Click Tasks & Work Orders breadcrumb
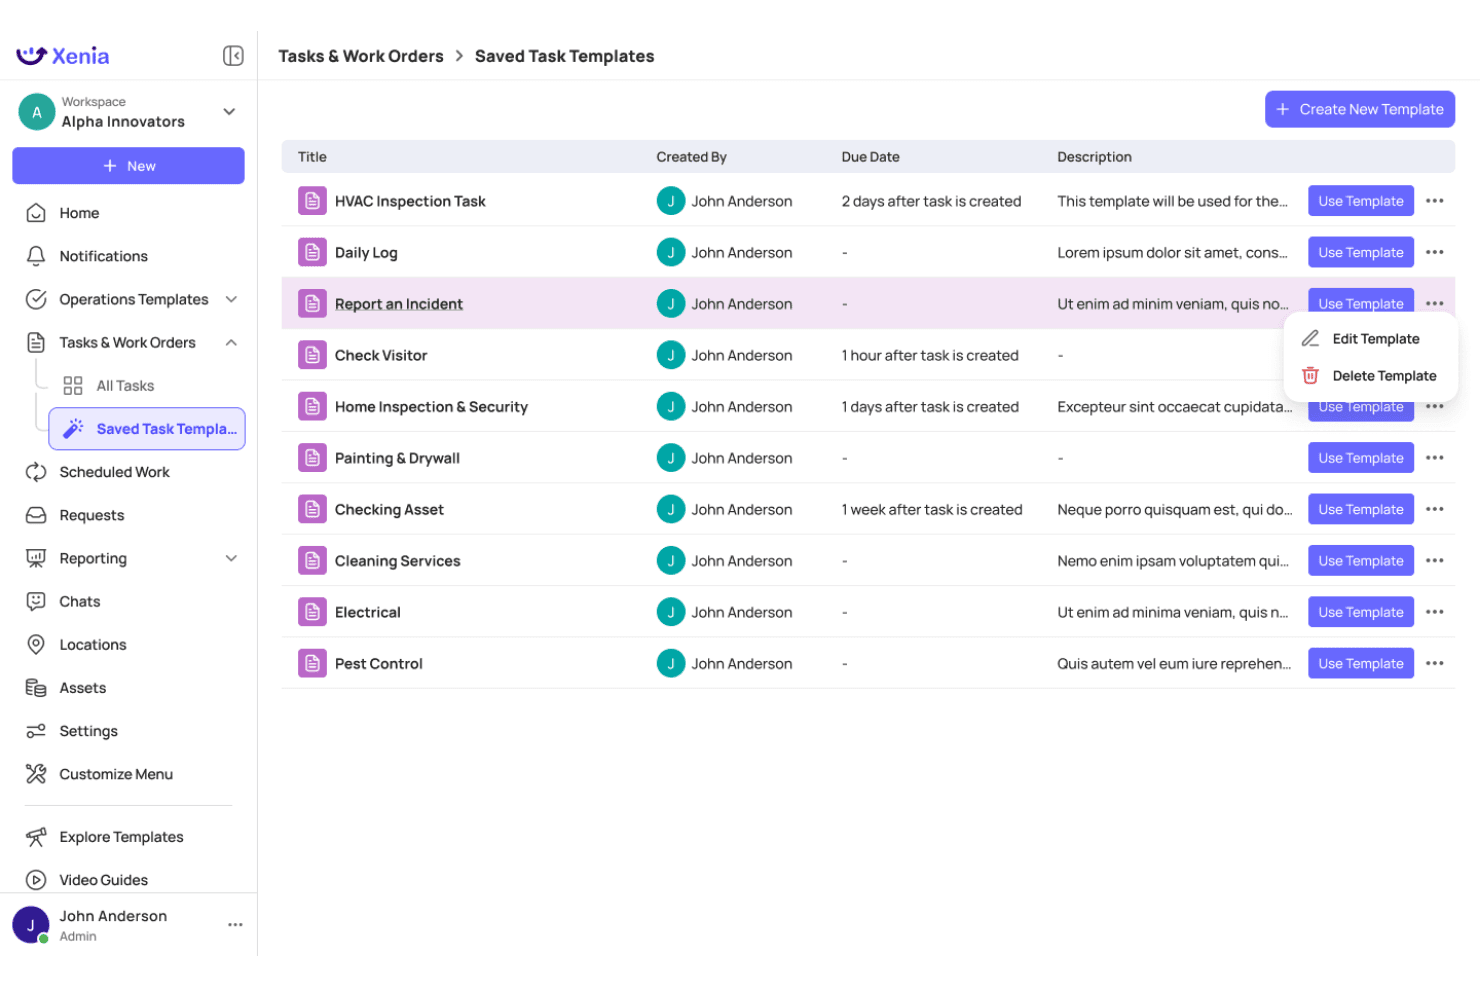 pyautogui.click(x=361, y=56)
